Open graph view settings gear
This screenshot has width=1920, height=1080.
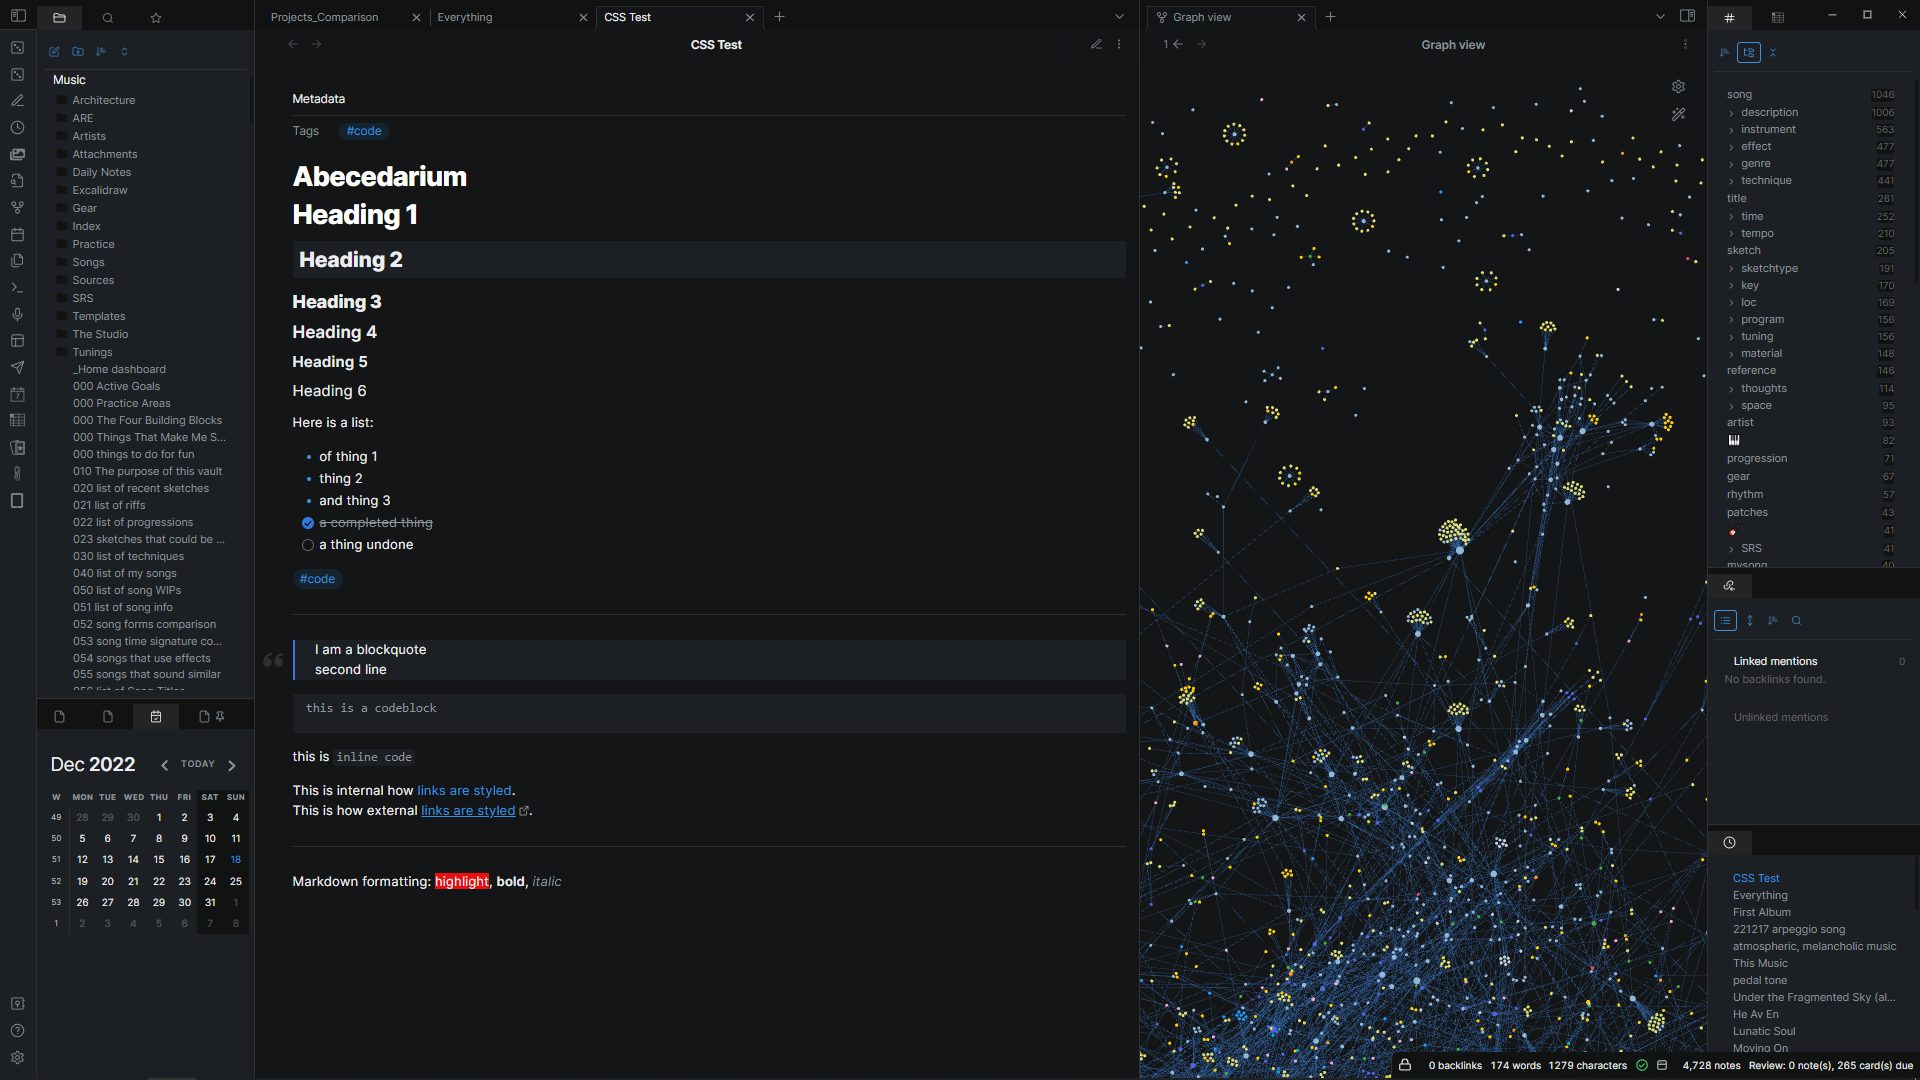click(x=1678, y=87)
